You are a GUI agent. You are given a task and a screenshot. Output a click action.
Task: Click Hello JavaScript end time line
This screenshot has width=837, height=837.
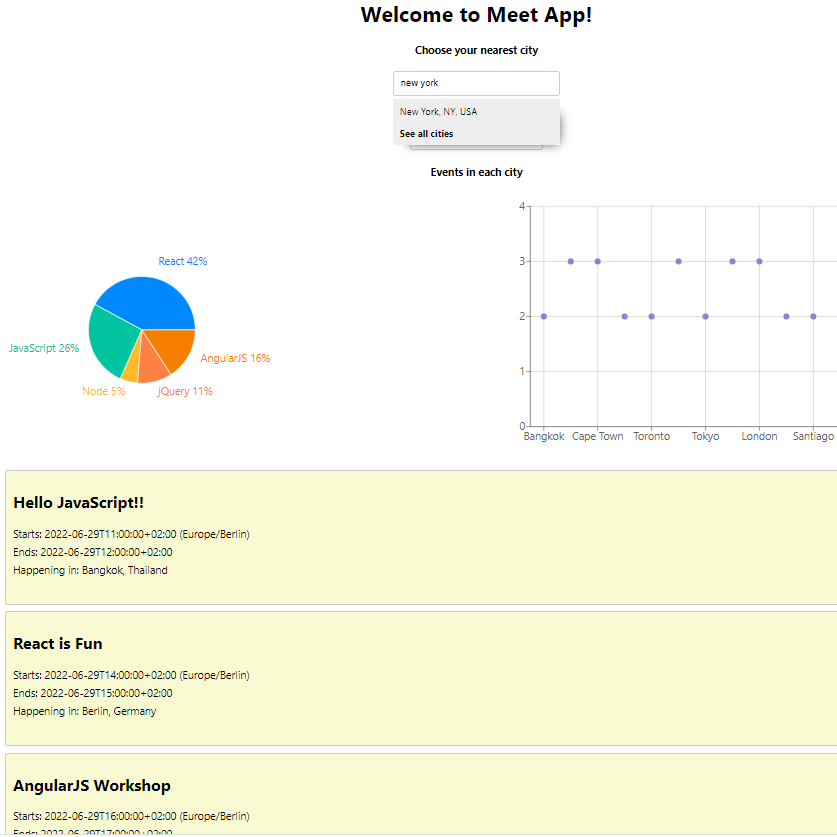coord(93,552)
